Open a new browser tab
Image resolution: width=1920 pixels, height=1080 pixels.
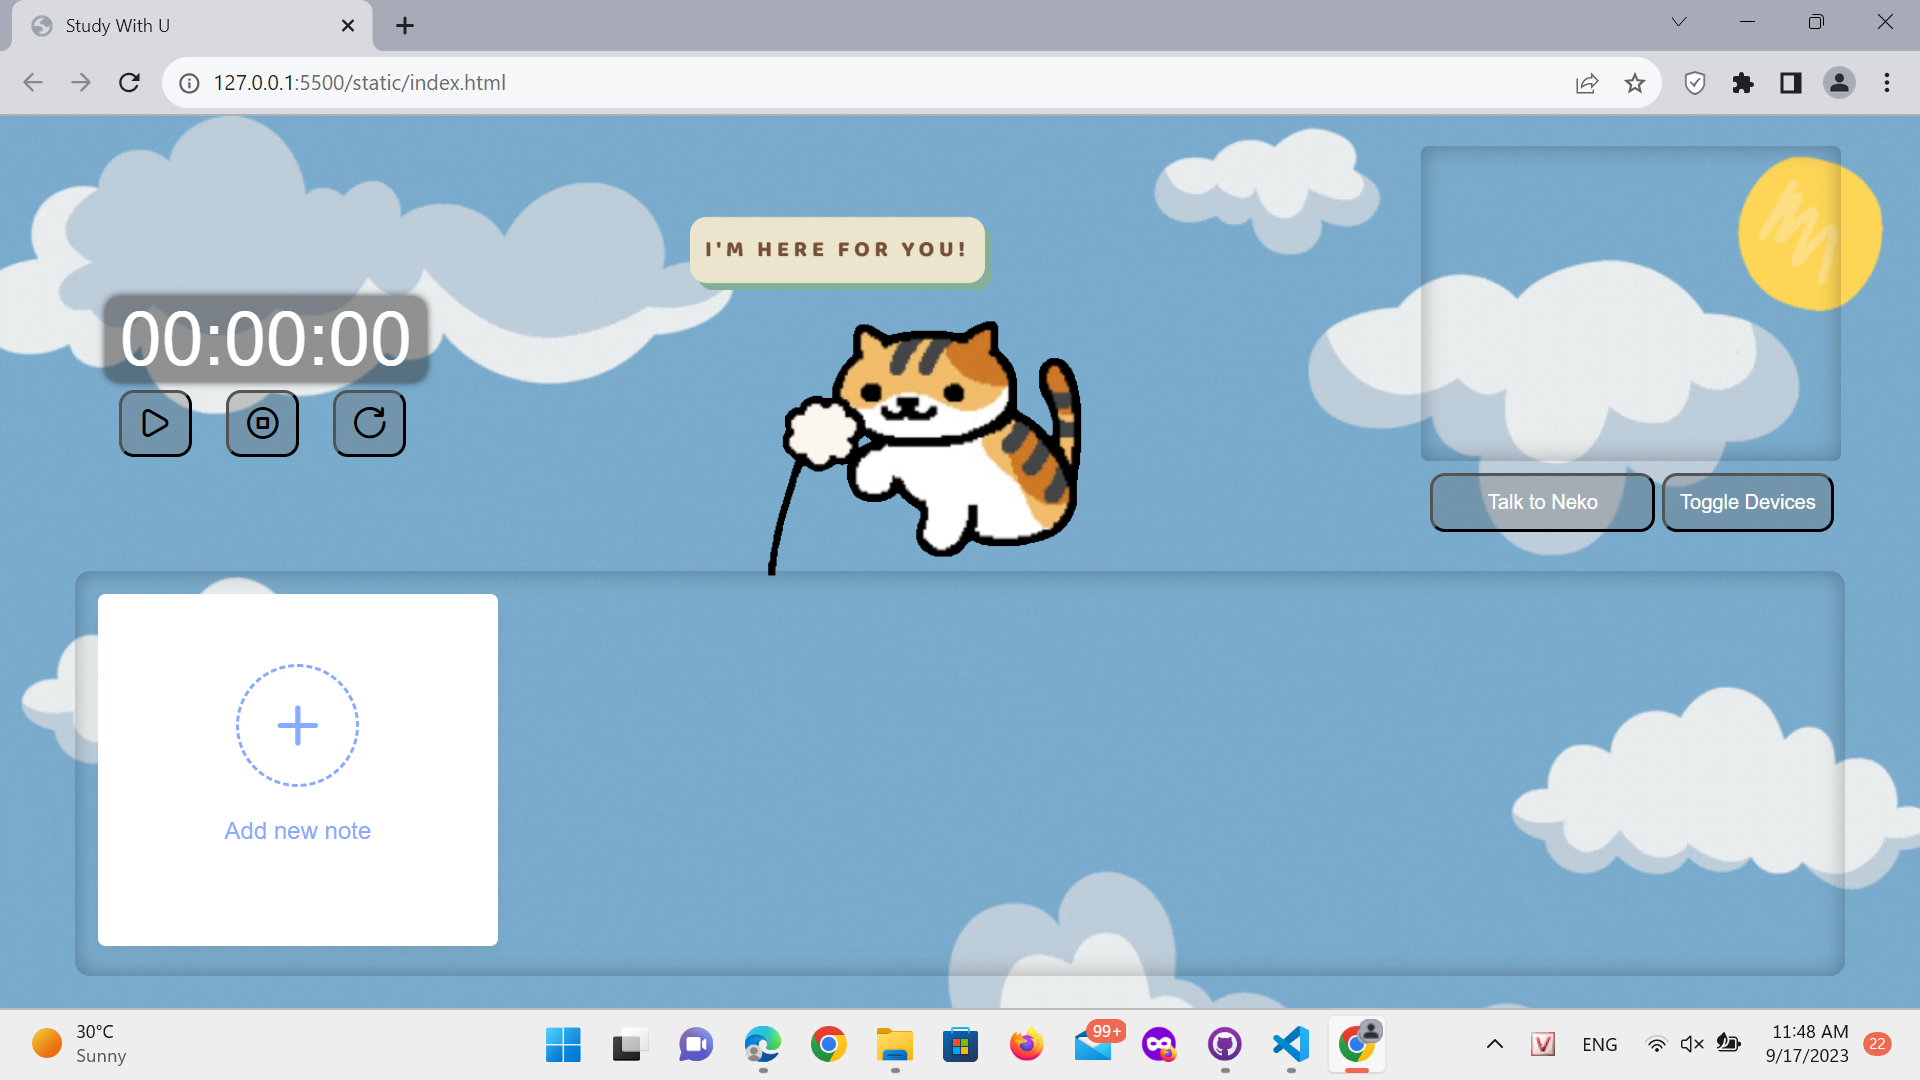[x=405, y=26]
